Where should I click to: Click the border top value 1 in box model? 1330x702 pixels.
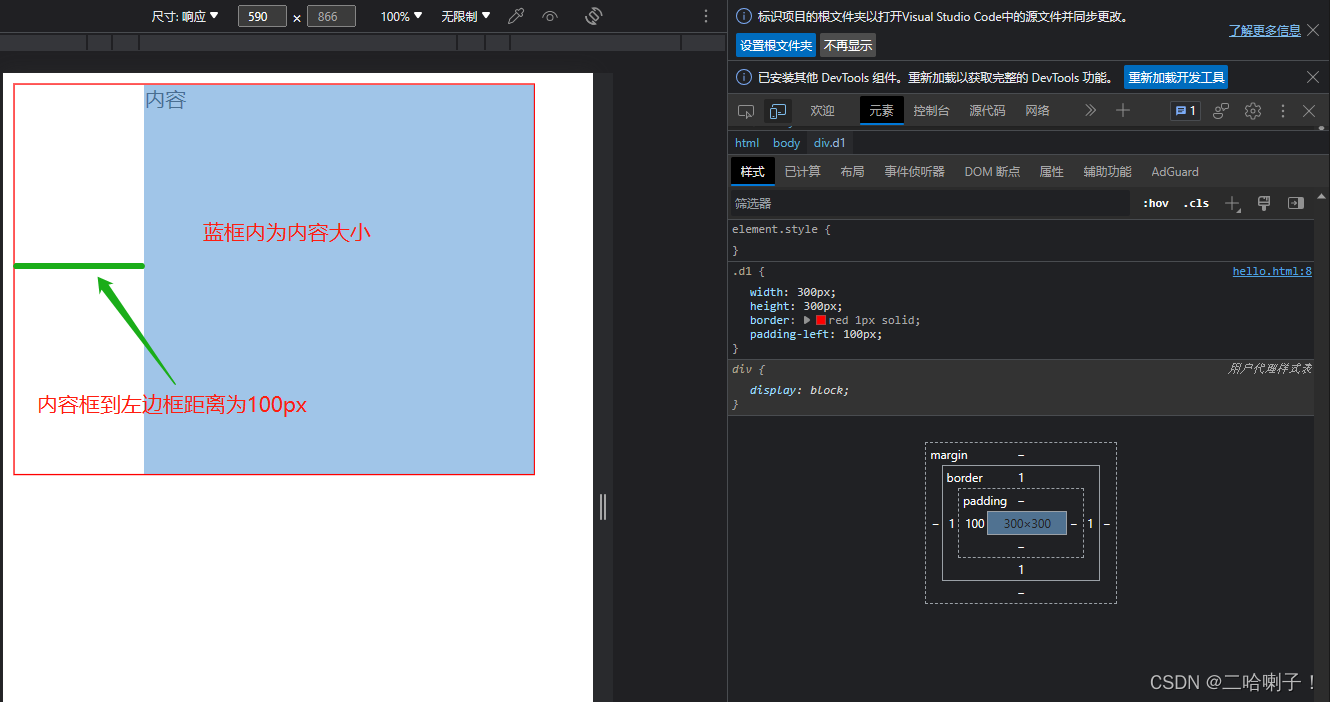pos(1021,478)
